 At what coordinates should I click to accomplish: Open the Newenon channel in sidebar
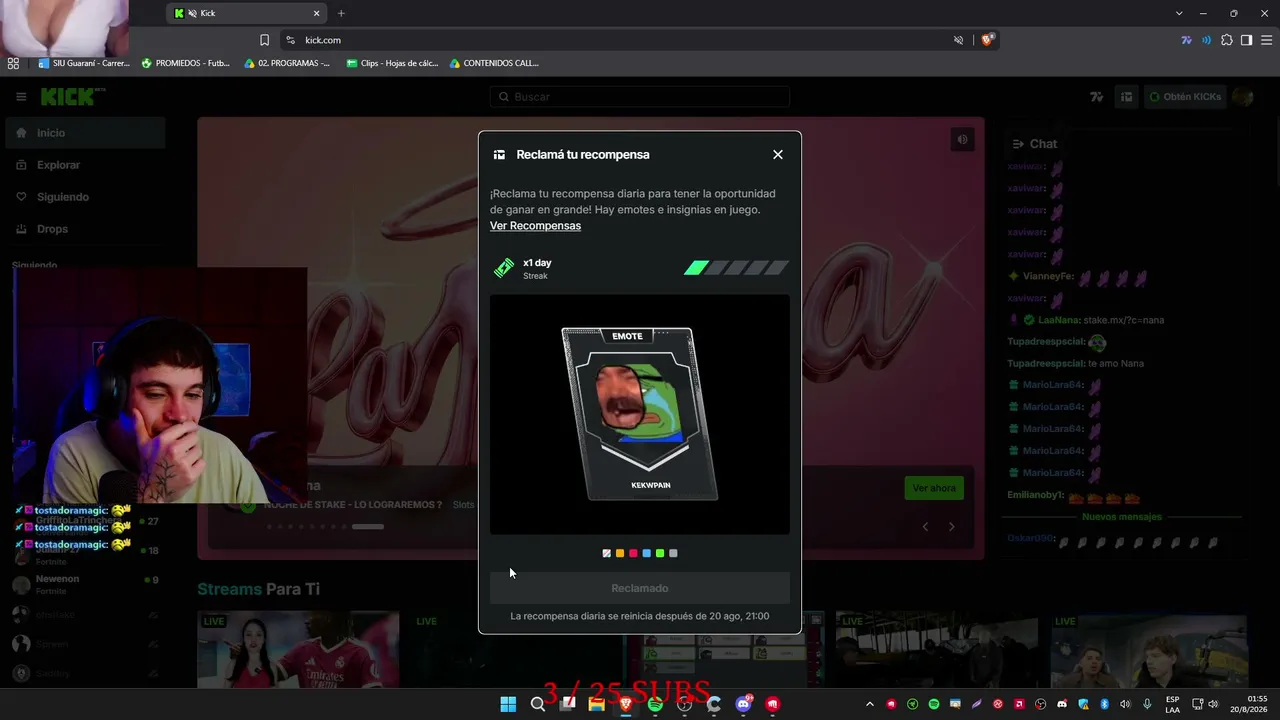click(85, 585)
